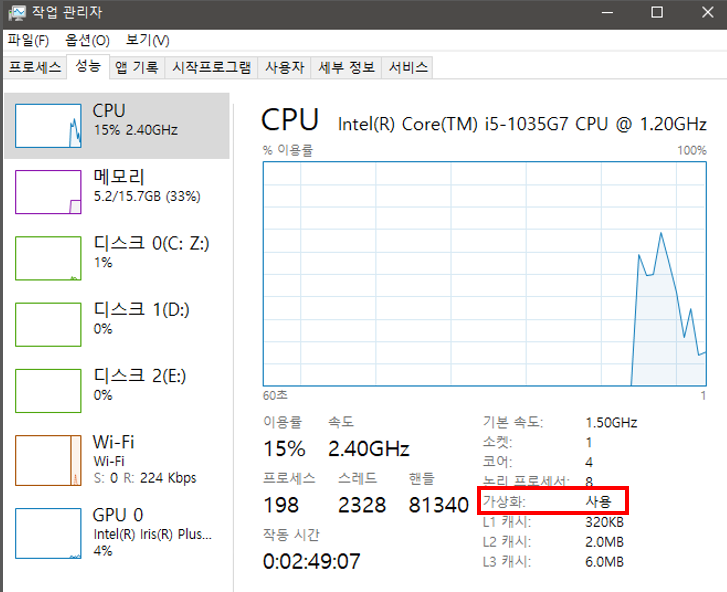Image resolution: width=727 pixels, height=592 pixels.
Task: Select the Wi-Fi network entry
Action: click(117, 460)
